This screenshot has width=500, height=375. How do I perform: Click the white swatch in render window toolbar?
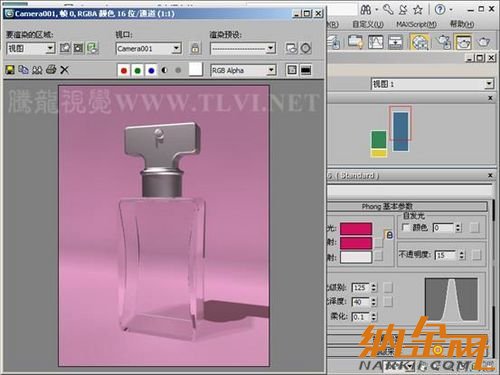point(196,69)
